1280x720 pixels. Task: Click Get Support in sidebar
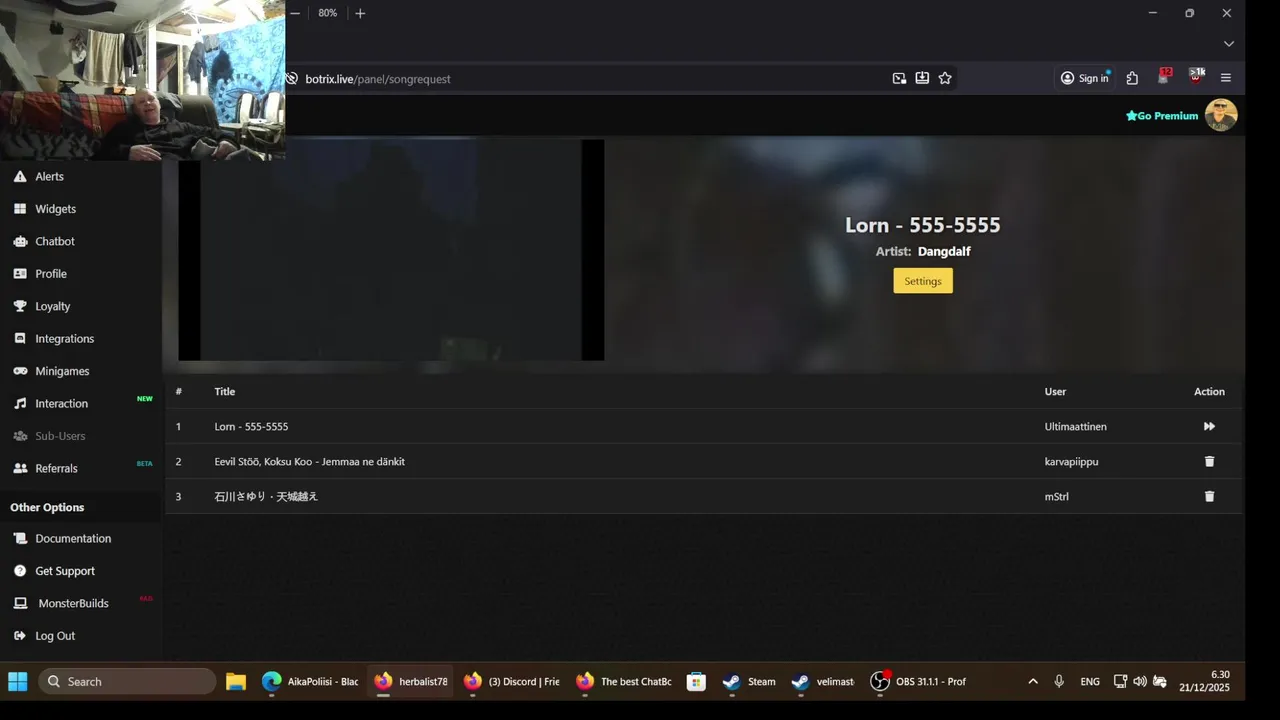point(65,571)
